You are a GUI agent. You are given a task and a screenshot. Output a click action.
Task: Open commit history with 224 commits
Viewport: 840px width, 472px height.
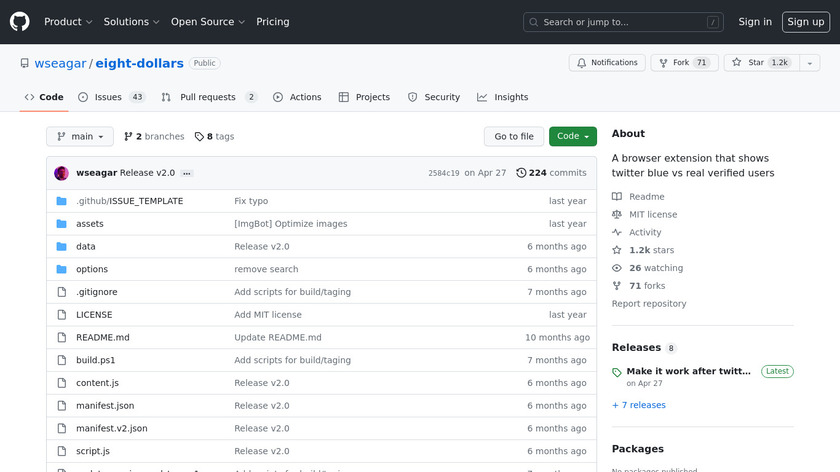click(551, 173)
